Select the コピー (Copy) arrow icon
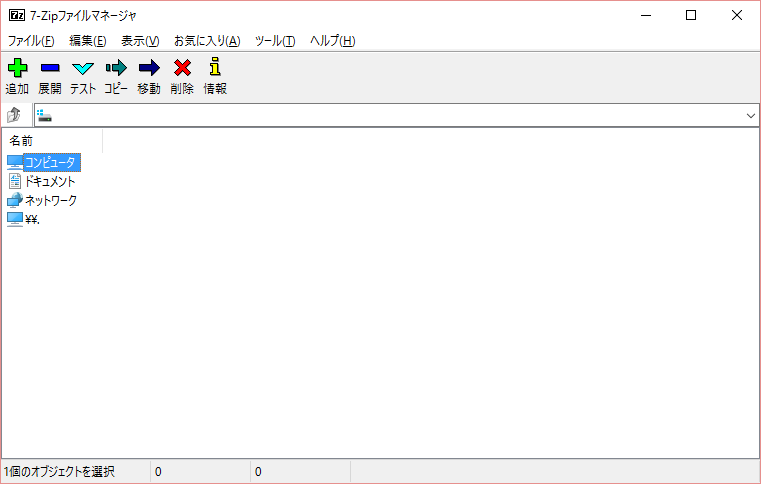Image resolution: width=761 pixels, height=484 pixels. [116, 68]
